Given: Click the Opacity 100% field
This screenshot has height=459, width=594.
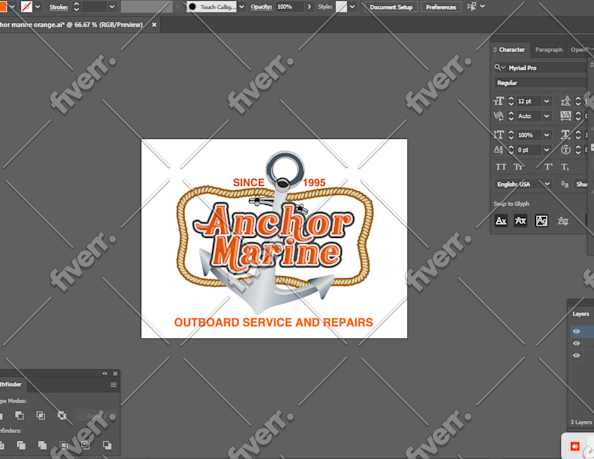Looking at the screenshot, I should coord(290,7).
